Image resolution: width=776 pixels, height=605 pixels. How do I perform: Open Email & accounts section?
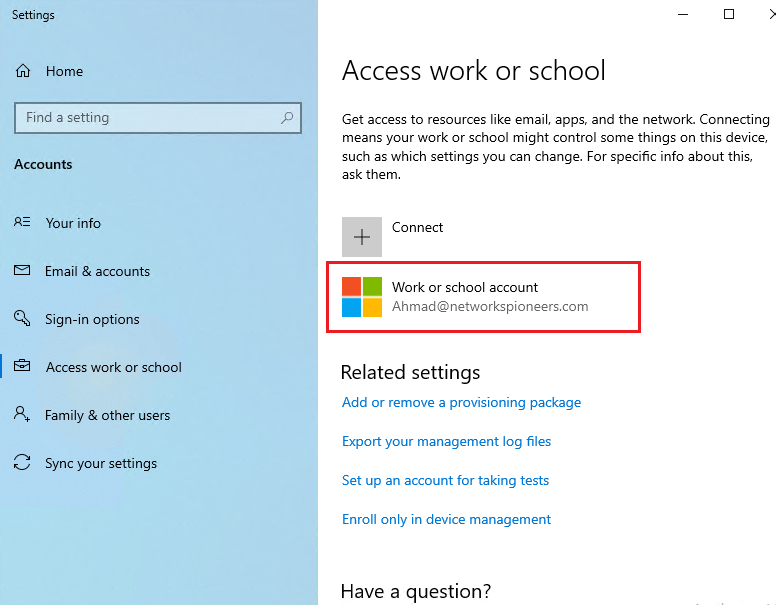point(97,271)
